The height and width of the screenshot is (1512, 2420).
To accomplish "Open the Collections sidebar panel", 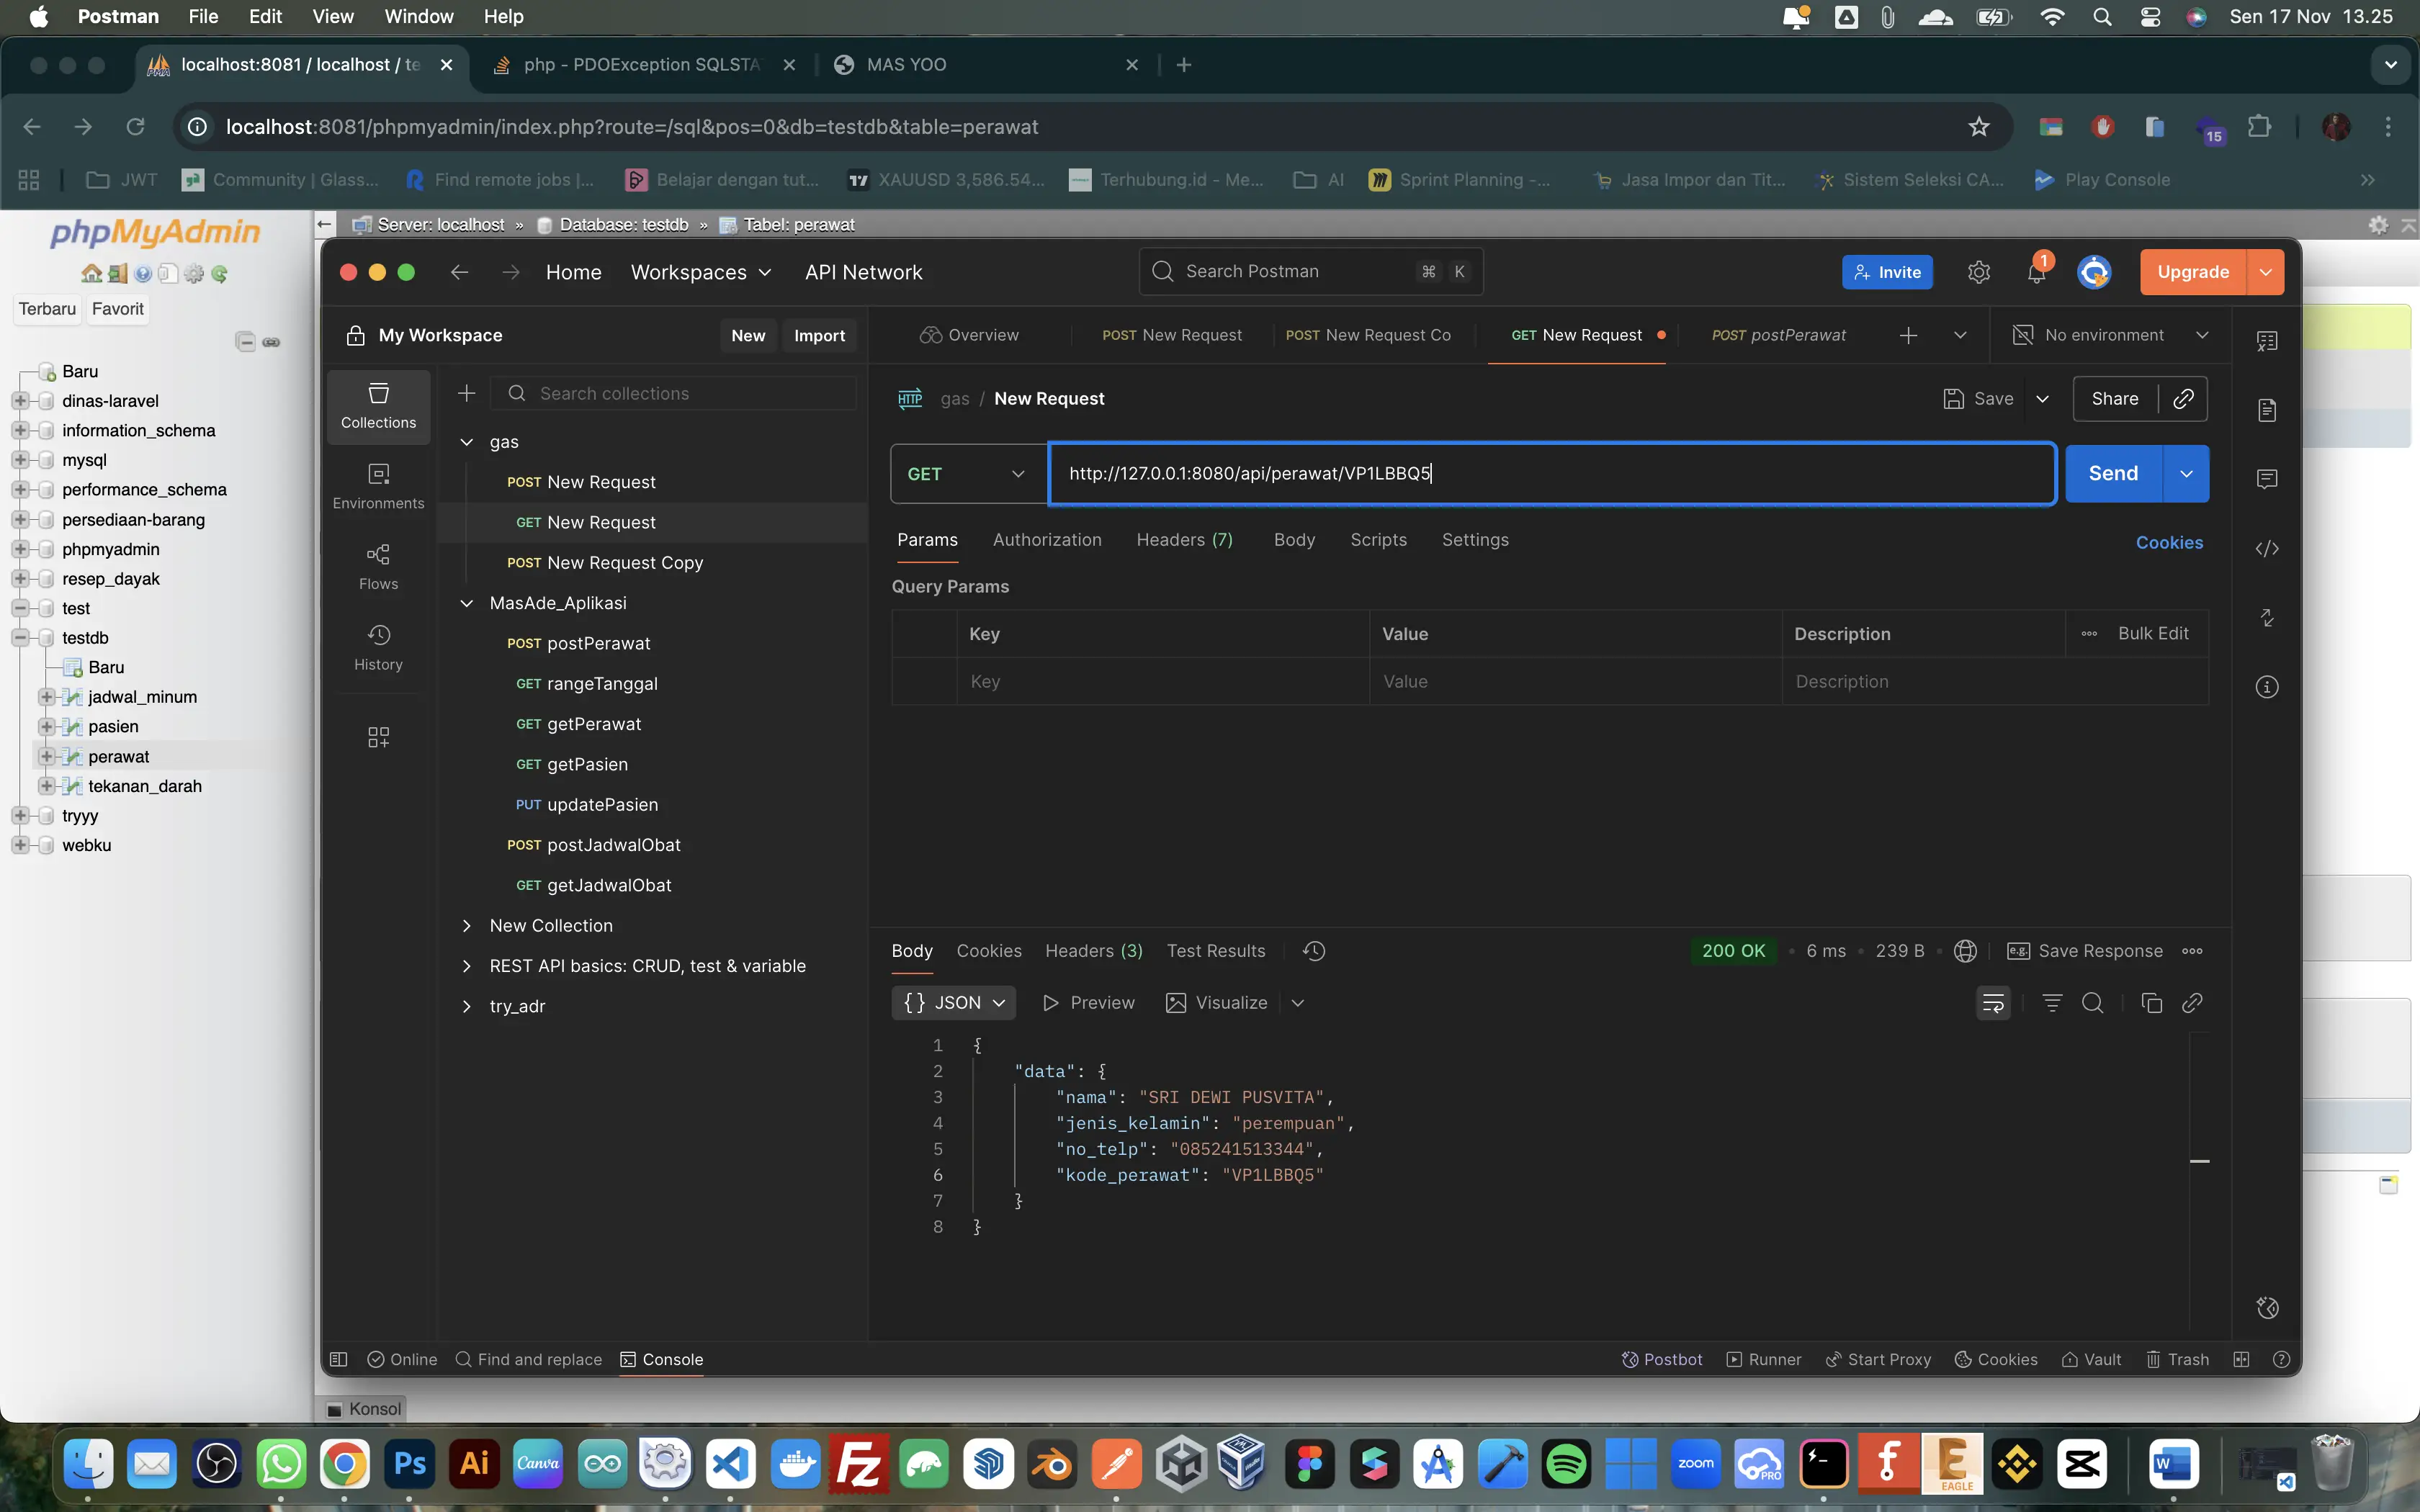I will coord(378,406).
